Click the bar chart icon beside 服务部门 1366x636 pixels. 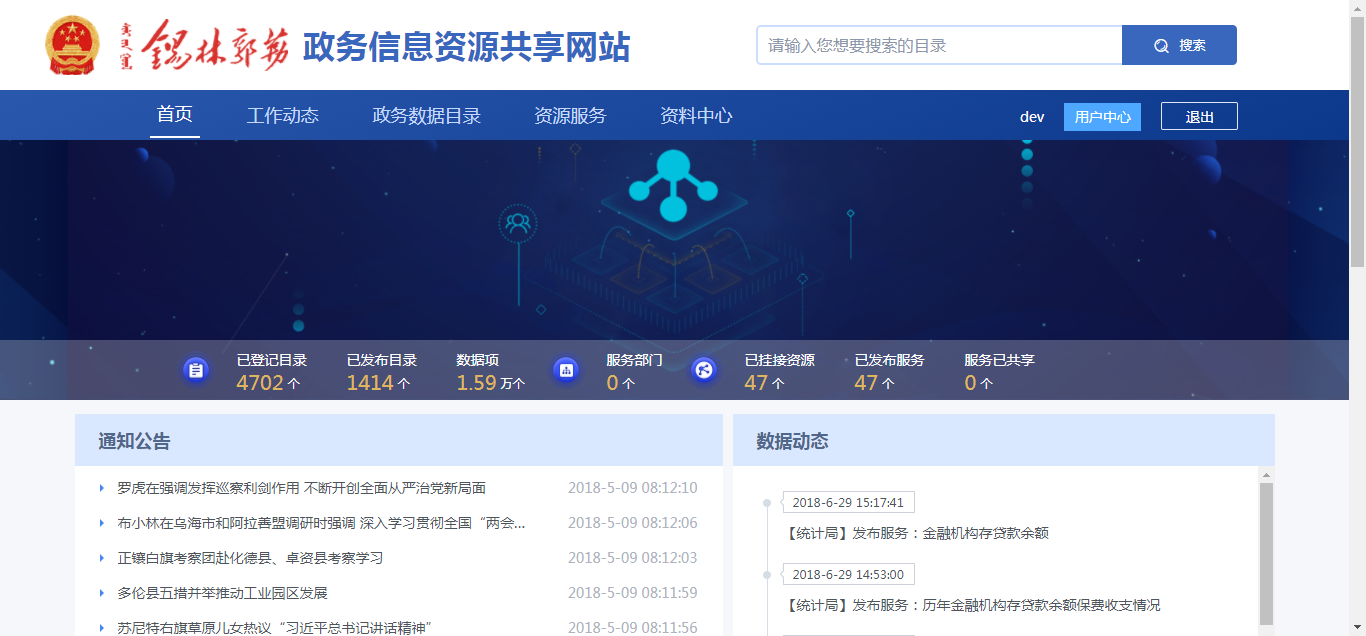567,370
